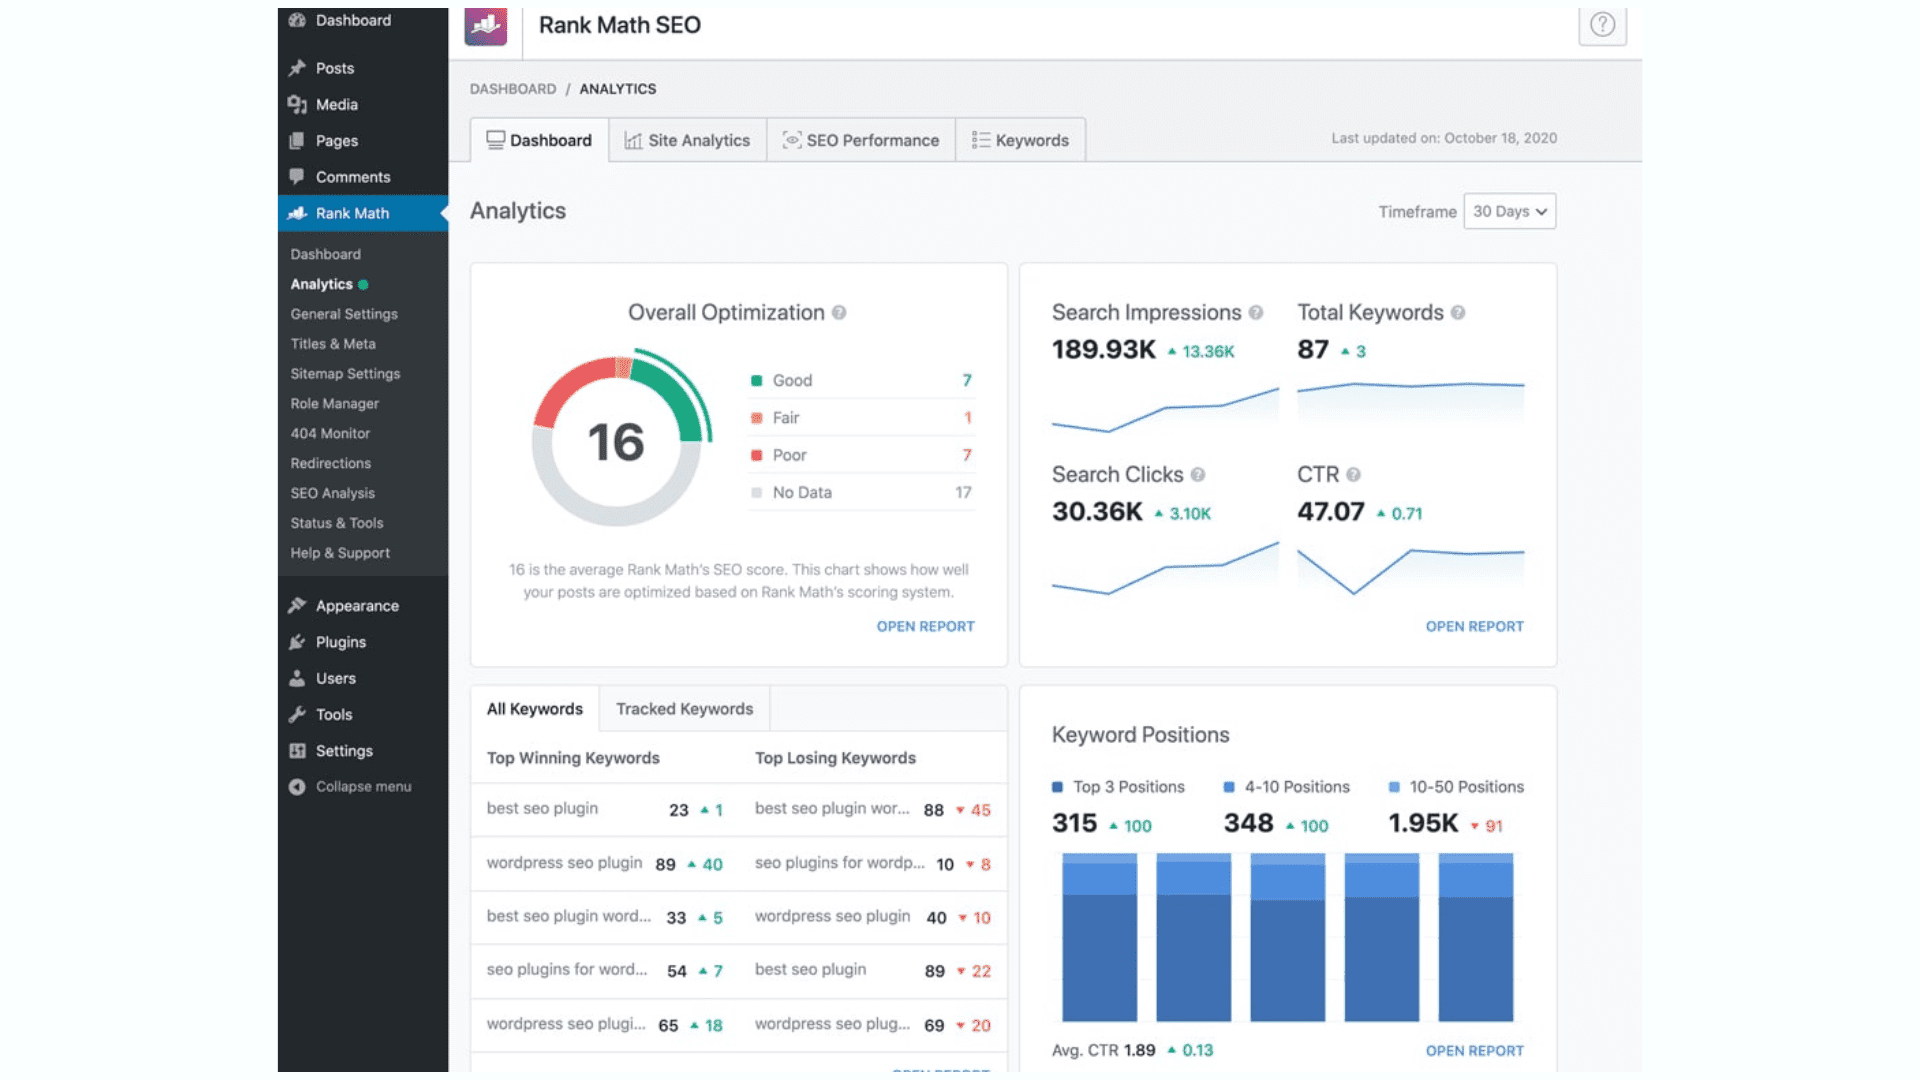Click the help question mark icon
The height and width of the screenshot is (1080, 1920).
click(1602, 25)
